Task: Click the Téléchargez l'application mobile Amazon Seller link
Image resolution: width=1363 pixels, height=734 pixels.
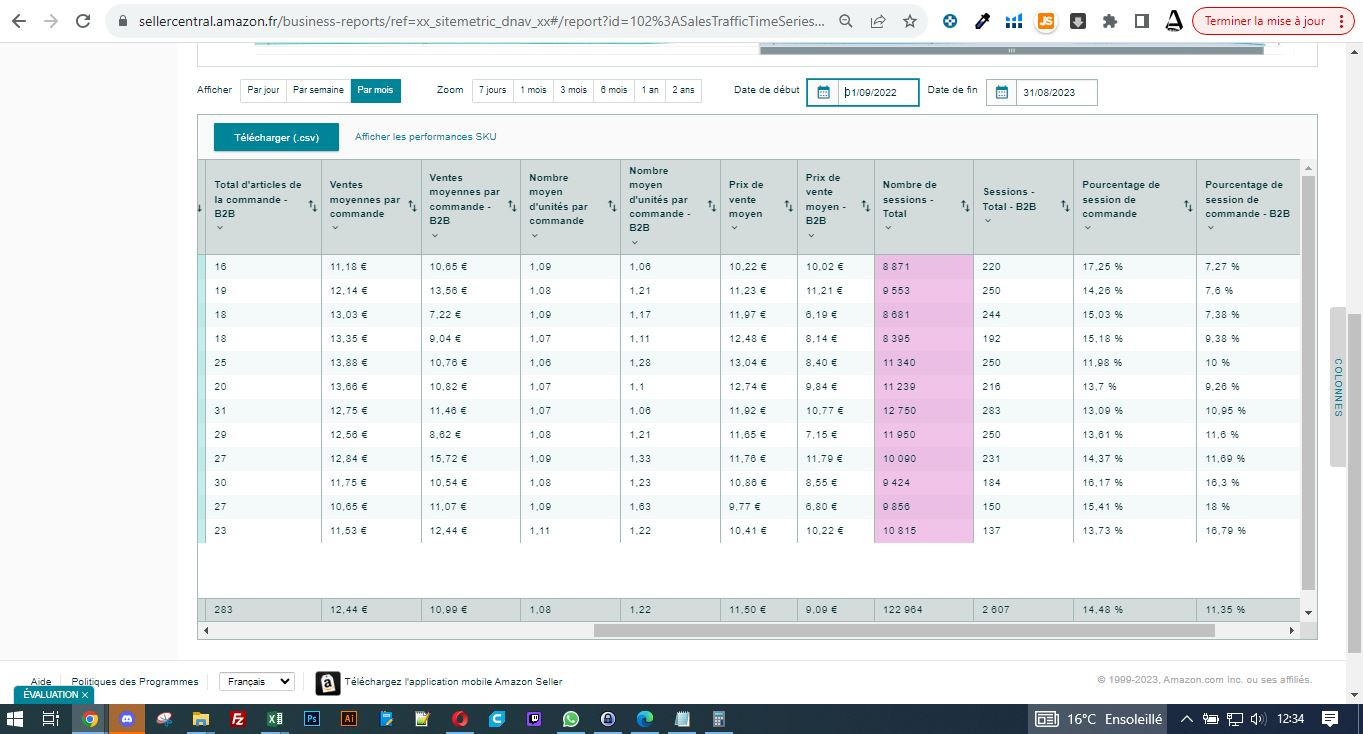Action: (x=453, y=682)
